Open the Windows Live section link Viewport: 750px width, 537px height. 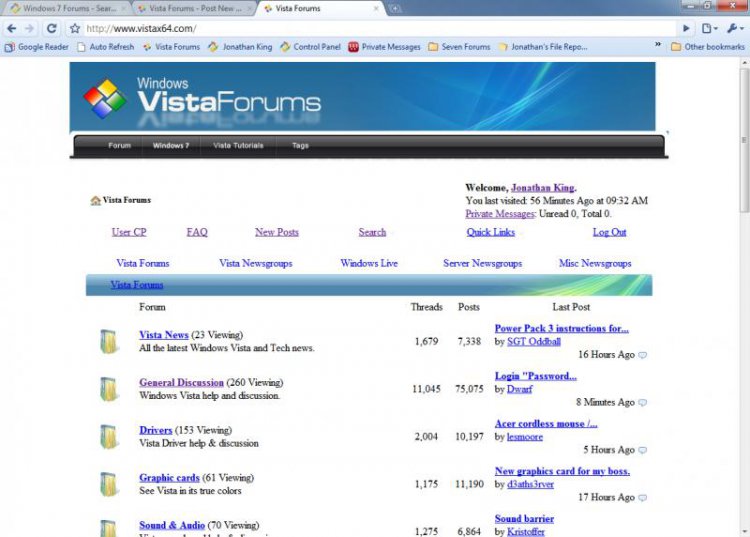369,263
